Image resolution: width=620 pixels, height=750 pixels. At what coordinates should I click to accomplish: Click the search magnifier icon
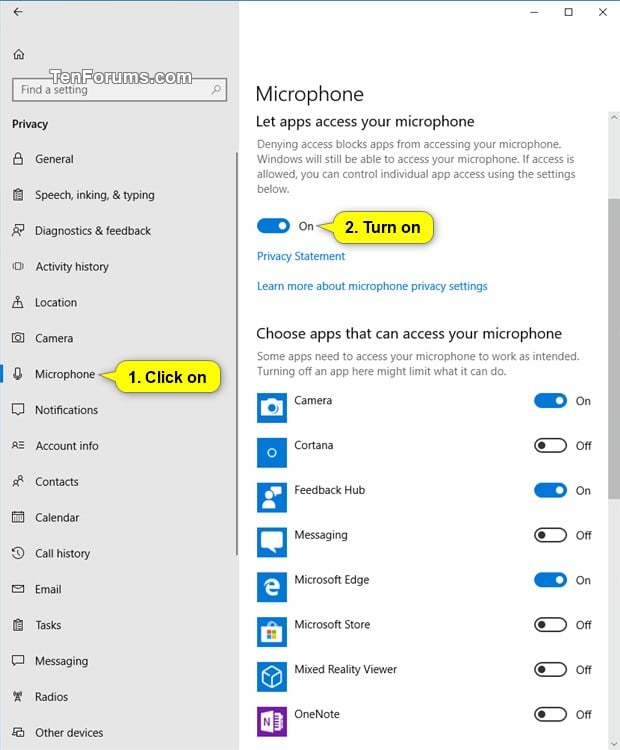(216, 89)
